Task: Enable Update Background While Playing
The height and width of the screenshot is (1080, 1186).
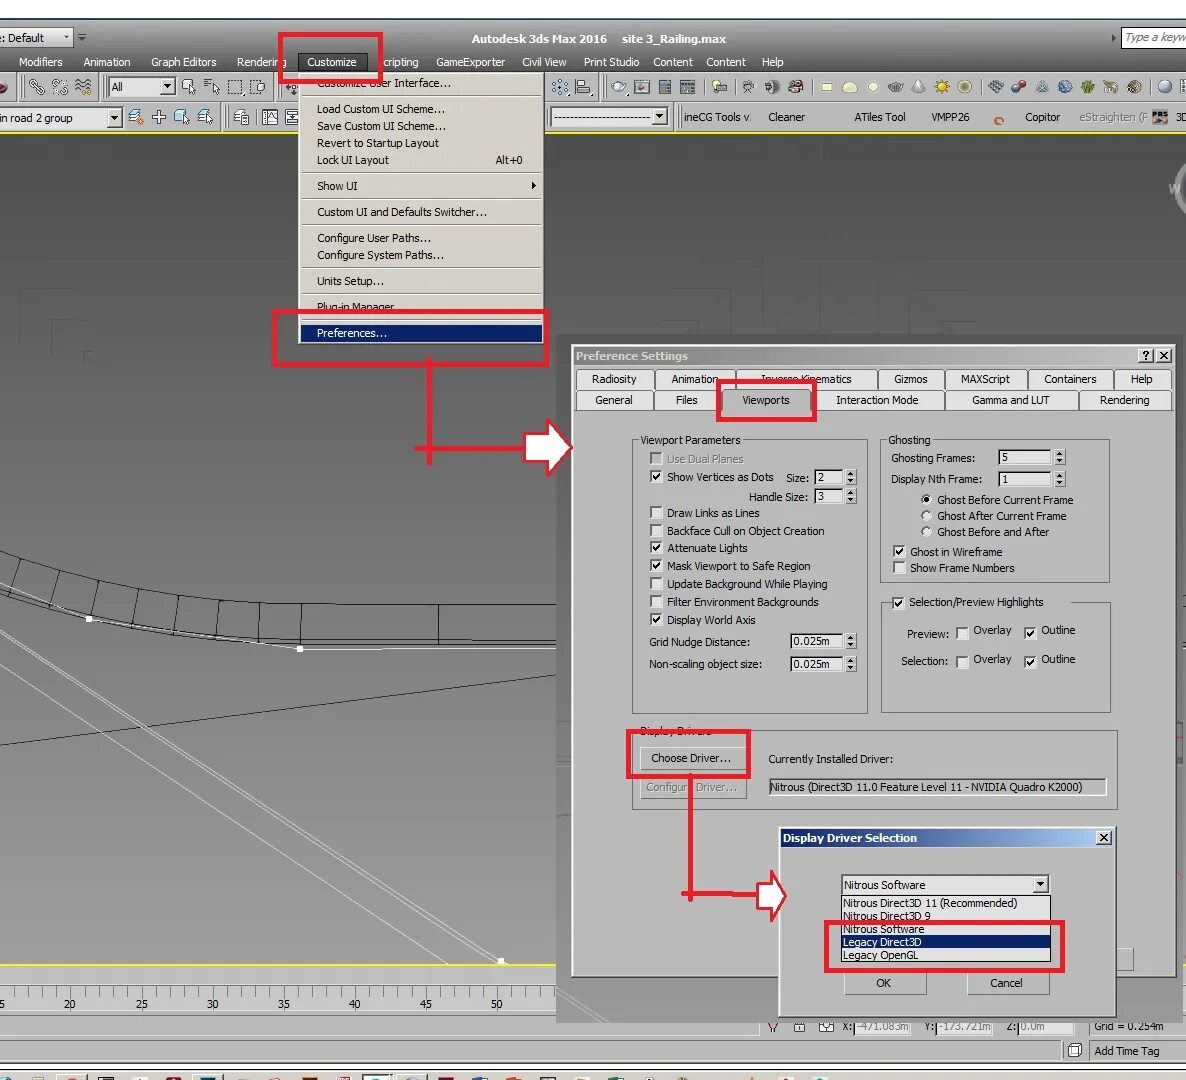Action: click(x=656, y=584)
